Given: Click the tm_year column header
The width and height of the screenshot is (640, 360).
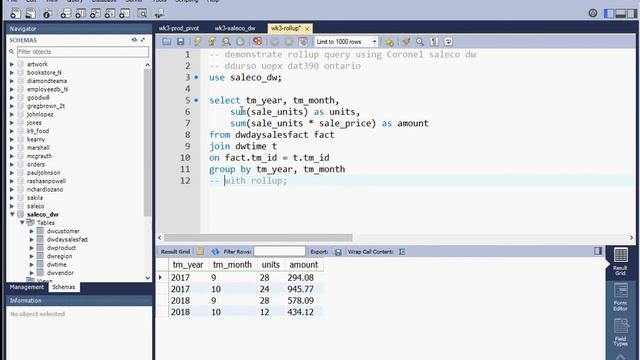Looking at the screenshot, I should coord(188,265).
